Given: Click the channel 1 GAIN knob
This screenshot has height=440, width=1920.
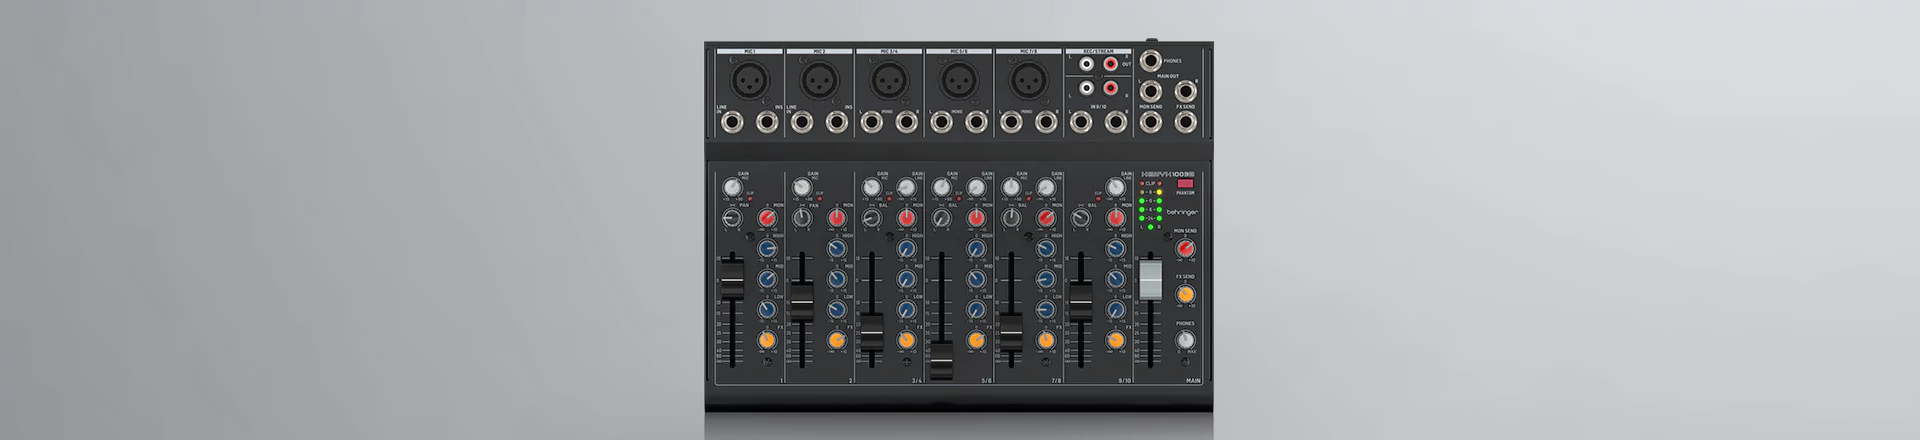Looking at the screenshot, I should 732,187.
